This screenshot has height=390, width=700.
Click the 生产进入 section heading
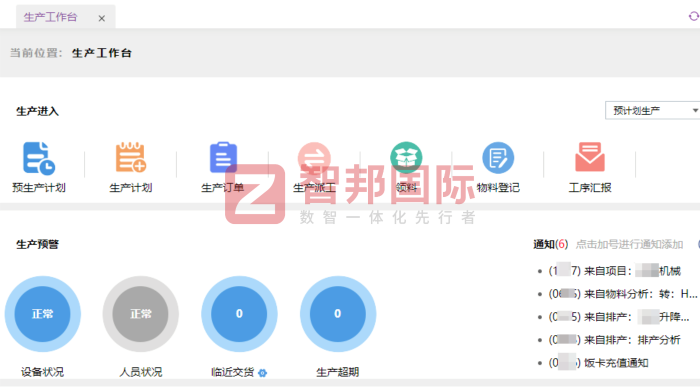(38, 112)
